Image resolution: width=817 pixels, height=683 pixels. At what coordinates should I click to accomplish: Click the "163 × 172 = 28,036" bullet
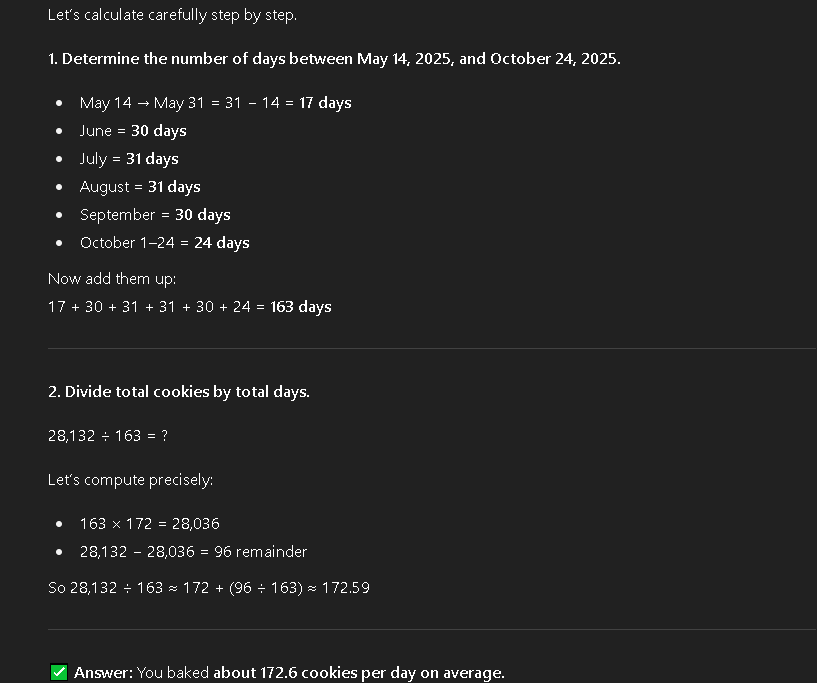[149, 524]
